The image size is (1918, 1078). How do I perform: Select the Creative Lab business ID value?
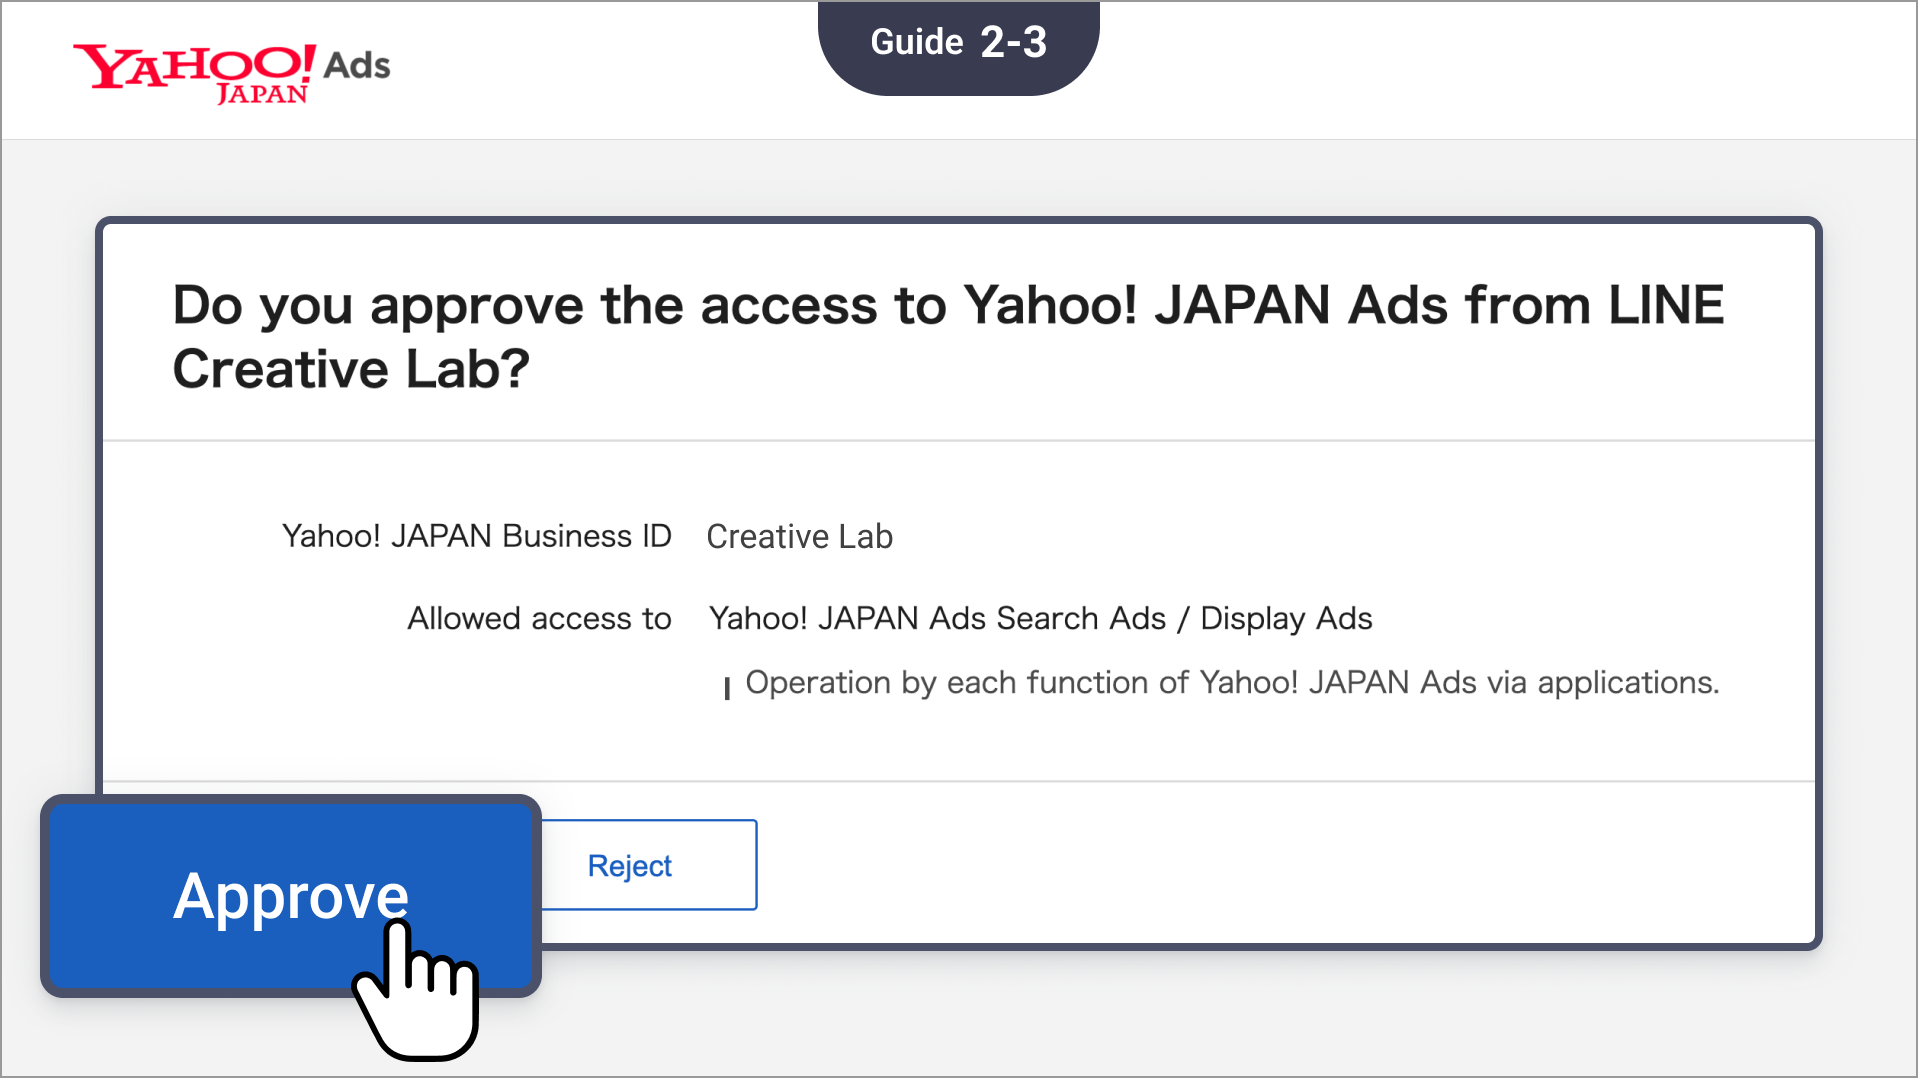tap(799, 536)
